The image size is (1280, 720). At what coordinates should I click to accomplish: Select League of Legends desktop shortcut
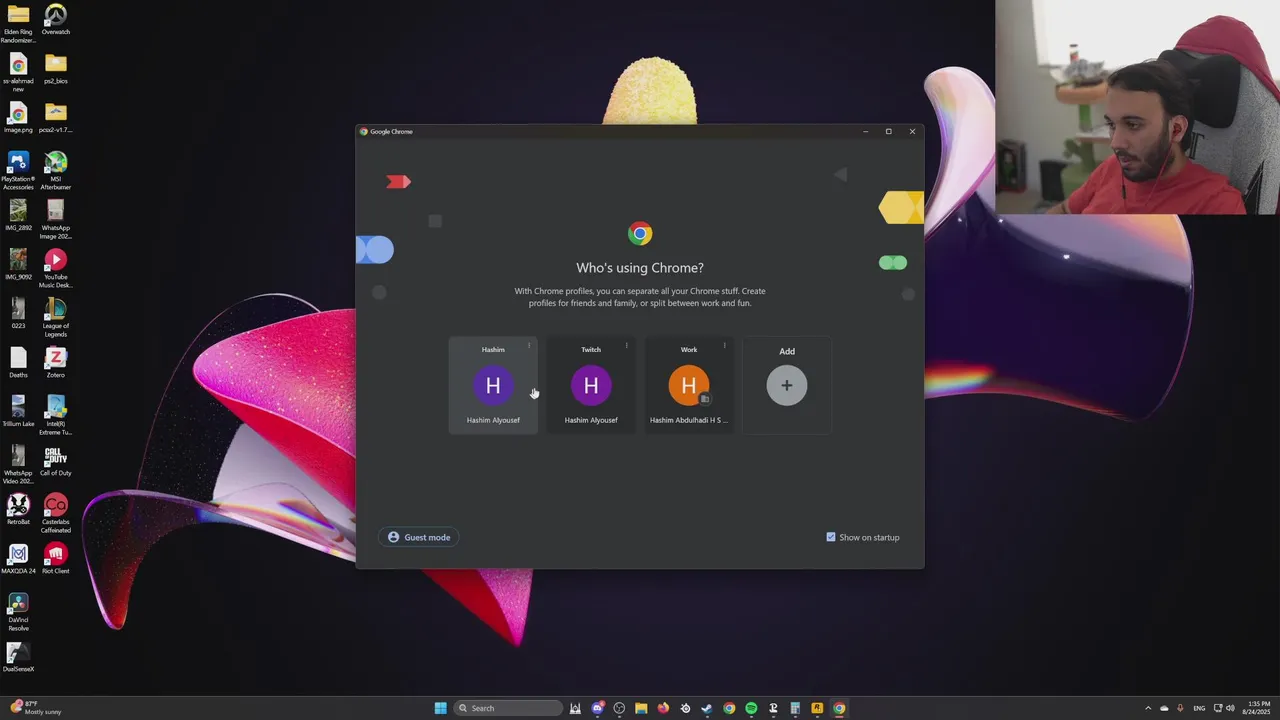56,318
